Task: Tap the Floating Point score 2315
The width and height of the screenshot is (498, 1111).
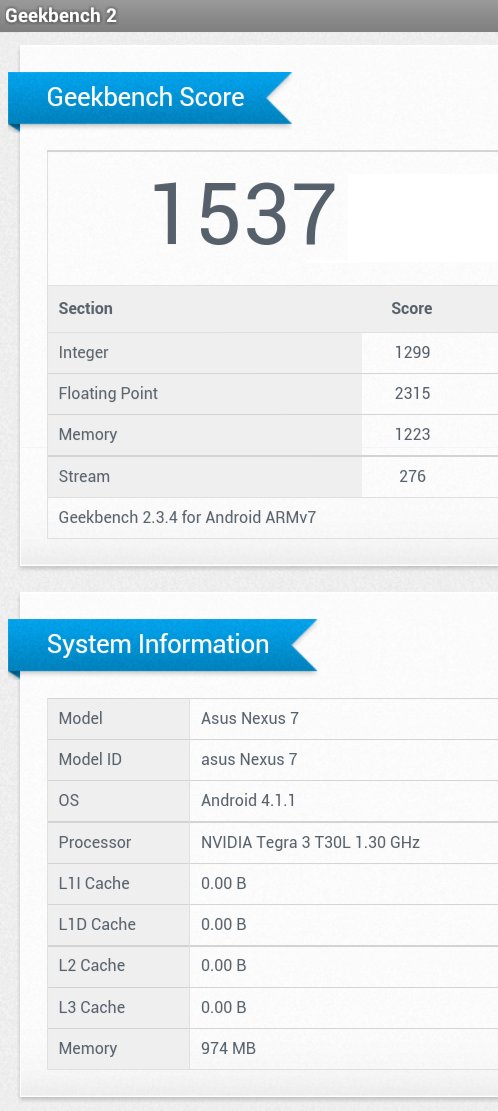Action: tap(412, 393)
